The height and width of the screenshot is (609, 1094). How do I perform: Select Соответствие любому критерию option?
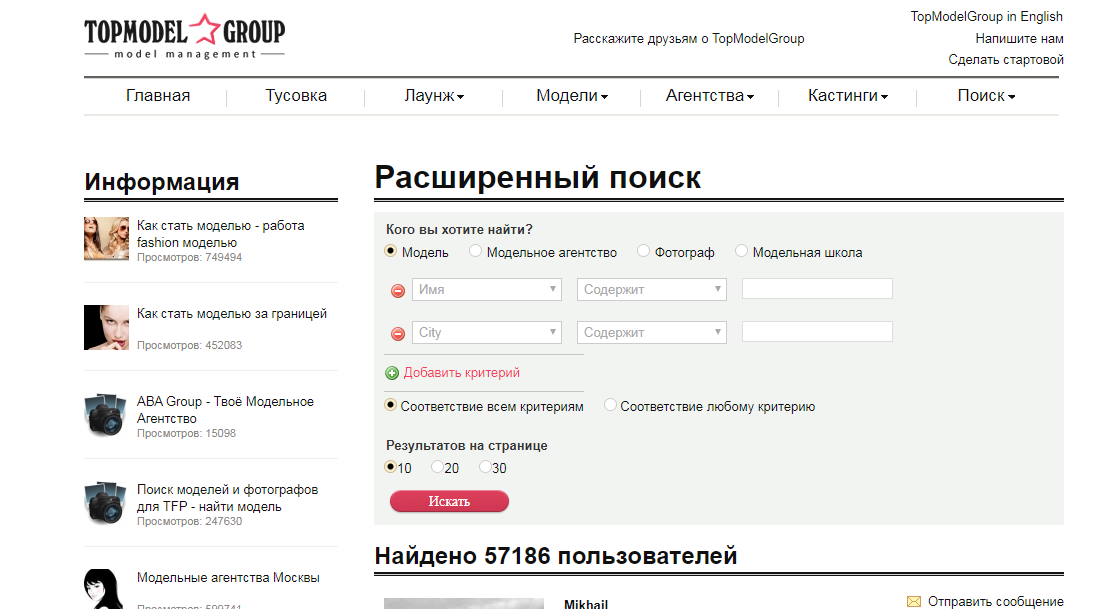[x=610, y=406]
